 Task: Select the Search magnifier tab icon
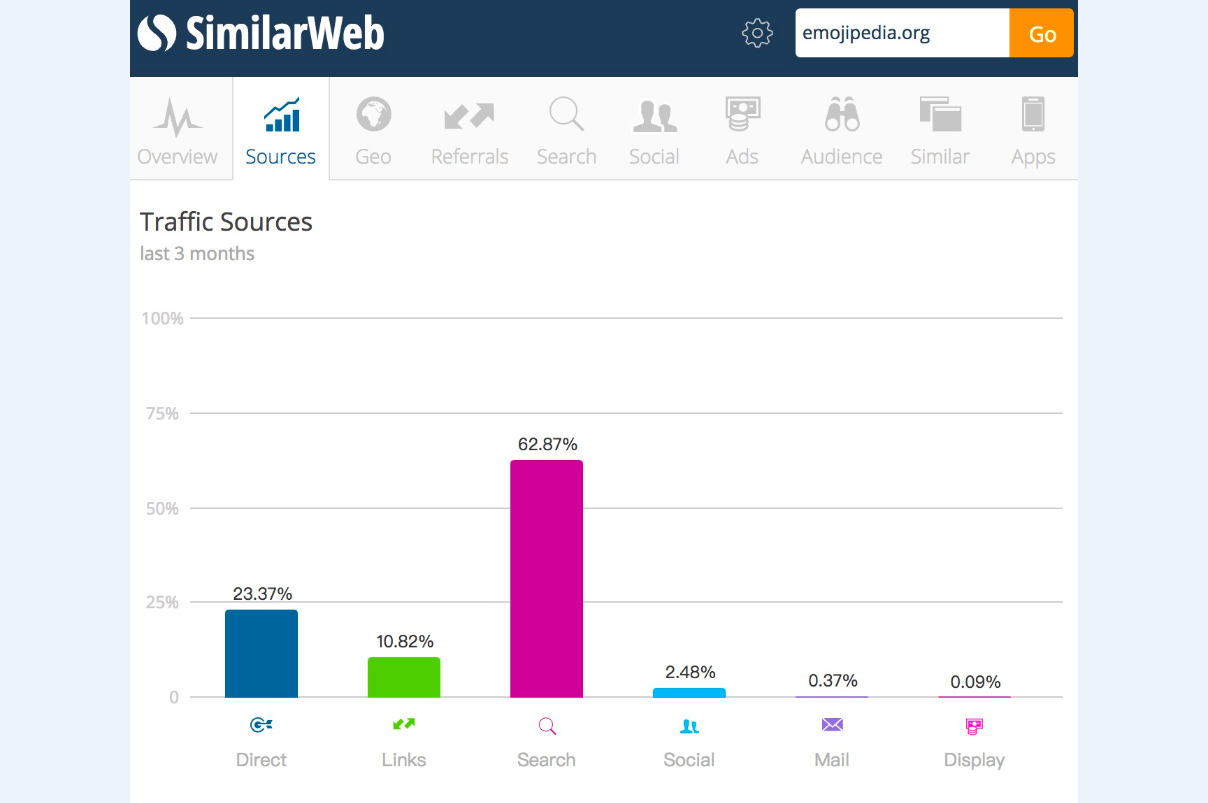coord(566,114)
